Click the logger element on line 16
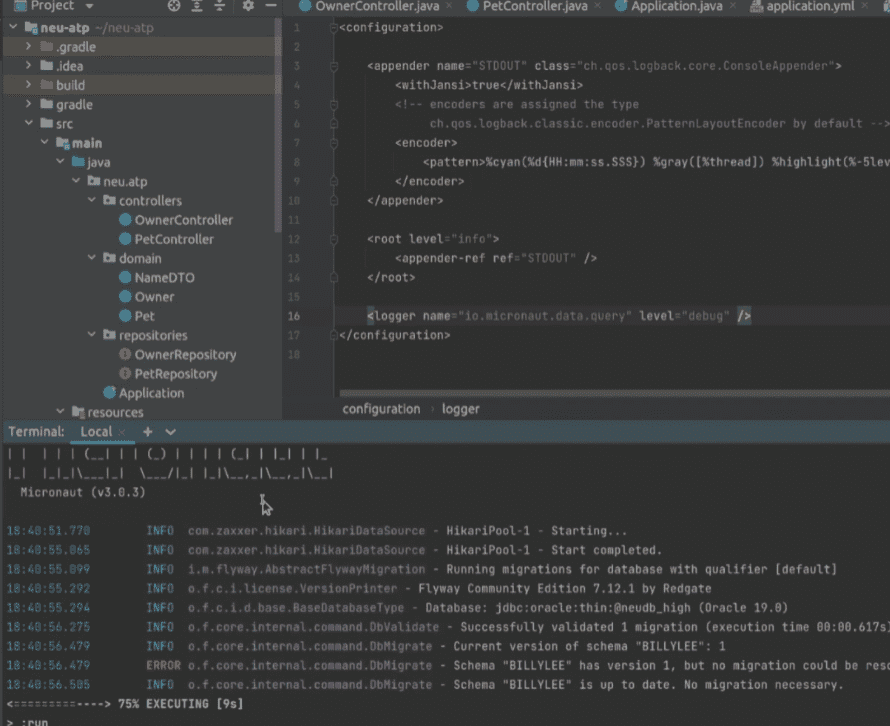The image size is (890, 726). pos(559,316)
